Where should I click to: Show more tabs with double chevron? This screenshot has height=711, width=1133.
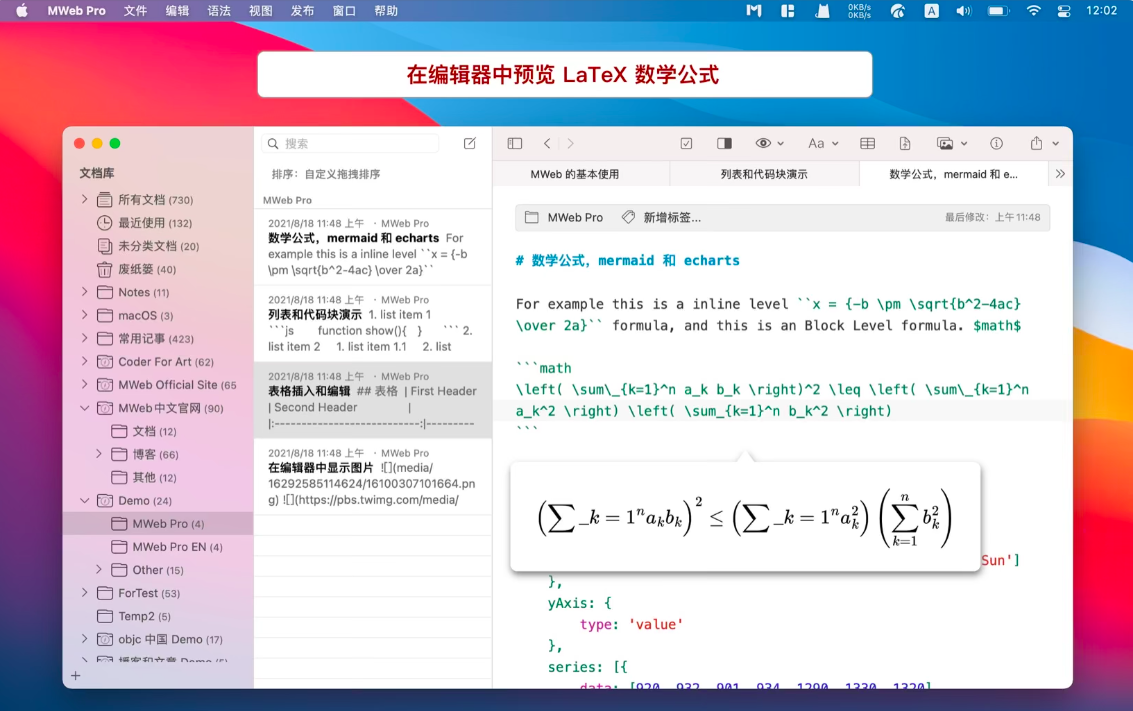point(1060,173)
